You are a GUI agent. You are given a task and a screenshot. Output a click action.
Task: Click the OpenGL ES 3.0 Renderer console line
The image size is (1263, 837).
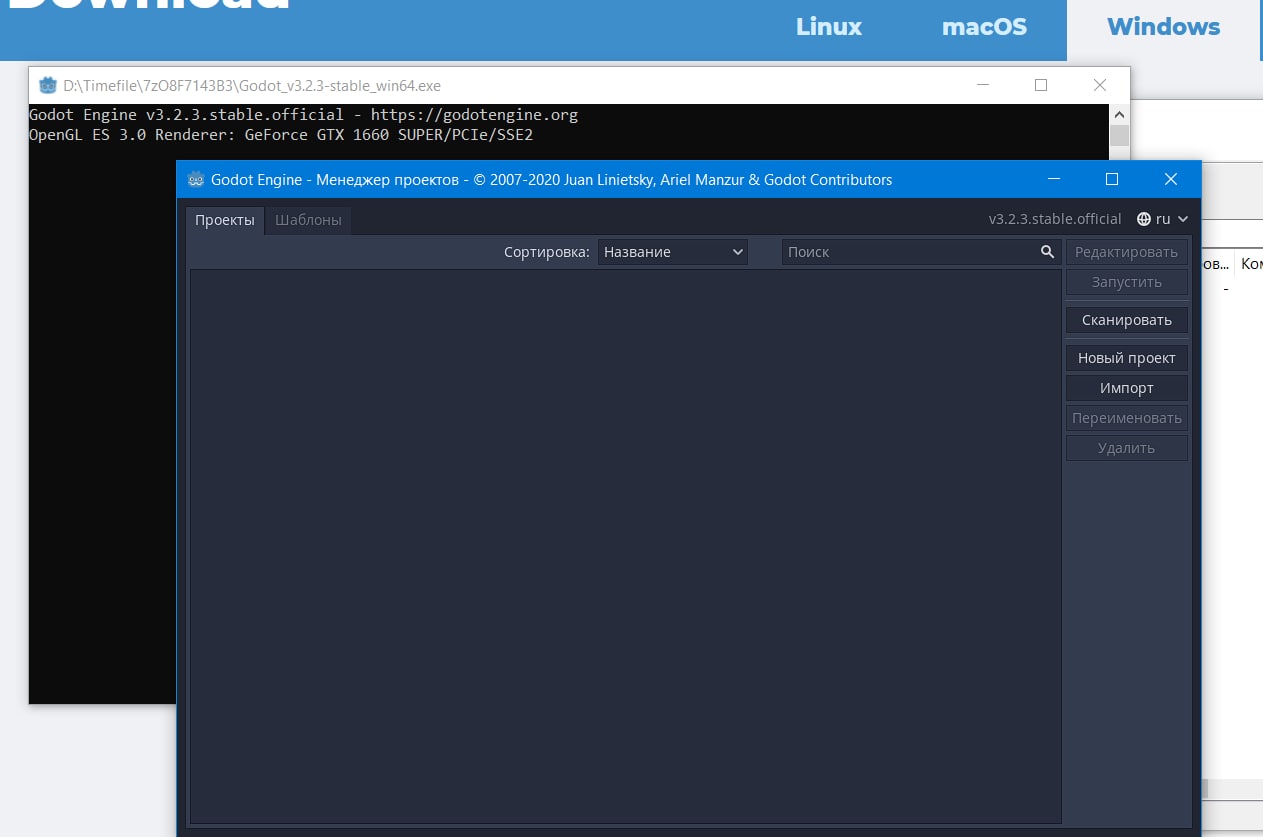pos(281,134)
